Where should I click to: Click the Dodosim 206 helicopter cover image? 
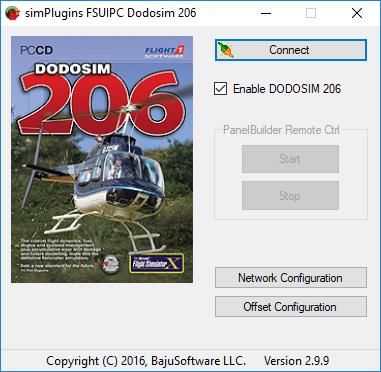click(x=102, y=159)
